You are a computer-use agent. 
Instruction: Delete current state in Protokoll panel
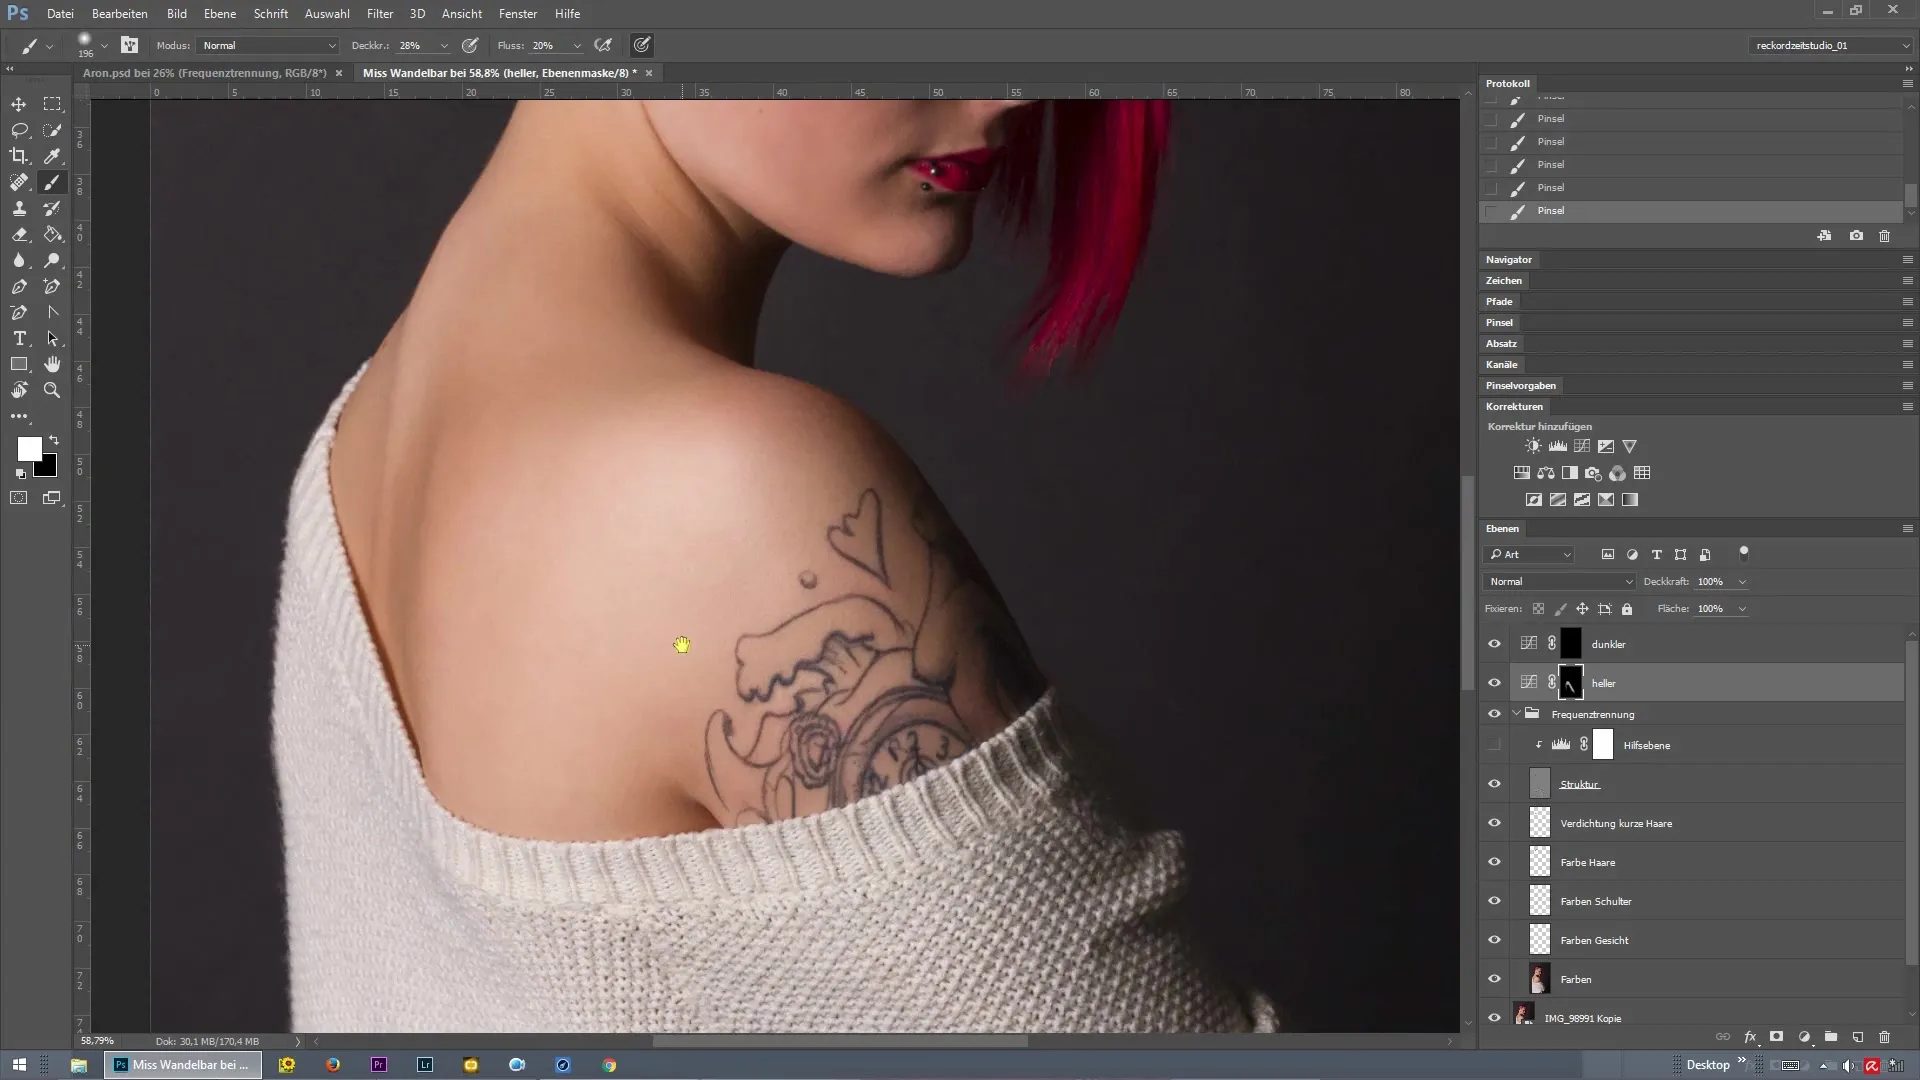tap(1884, 236)
